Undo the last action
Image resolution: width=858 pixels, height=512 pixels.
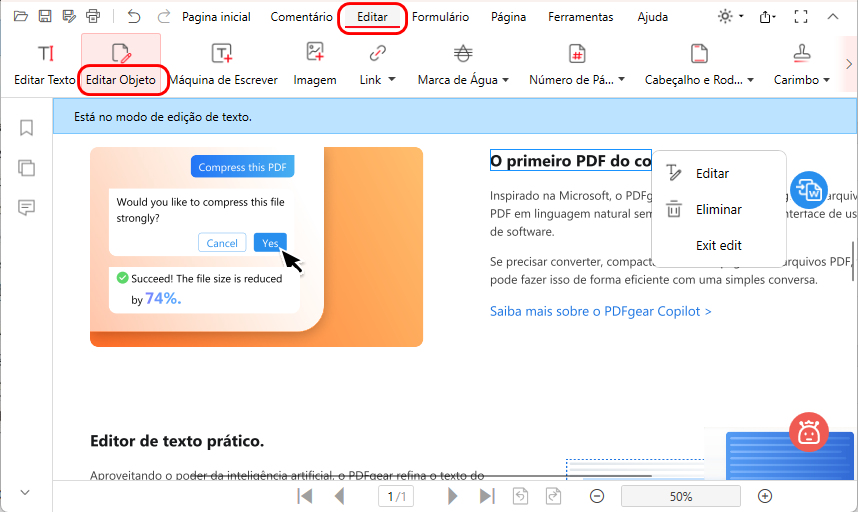(x=134, y=16)
